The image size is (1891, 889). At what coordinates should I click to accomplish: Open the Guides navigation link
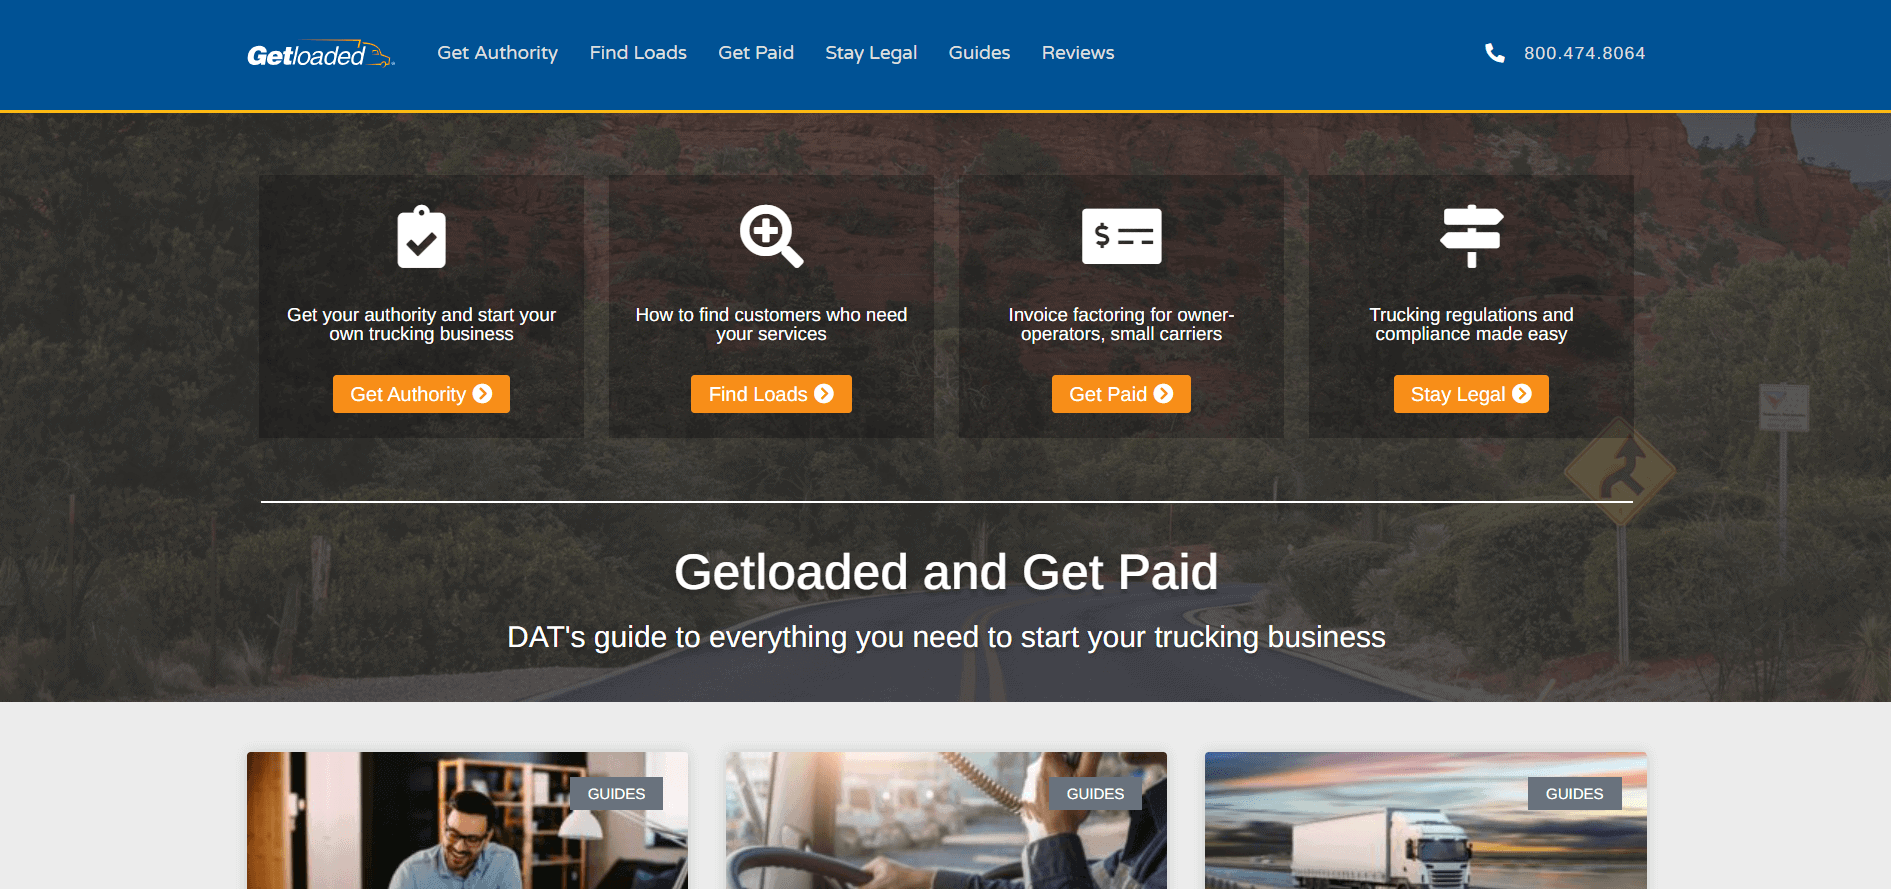coord(979,53)
